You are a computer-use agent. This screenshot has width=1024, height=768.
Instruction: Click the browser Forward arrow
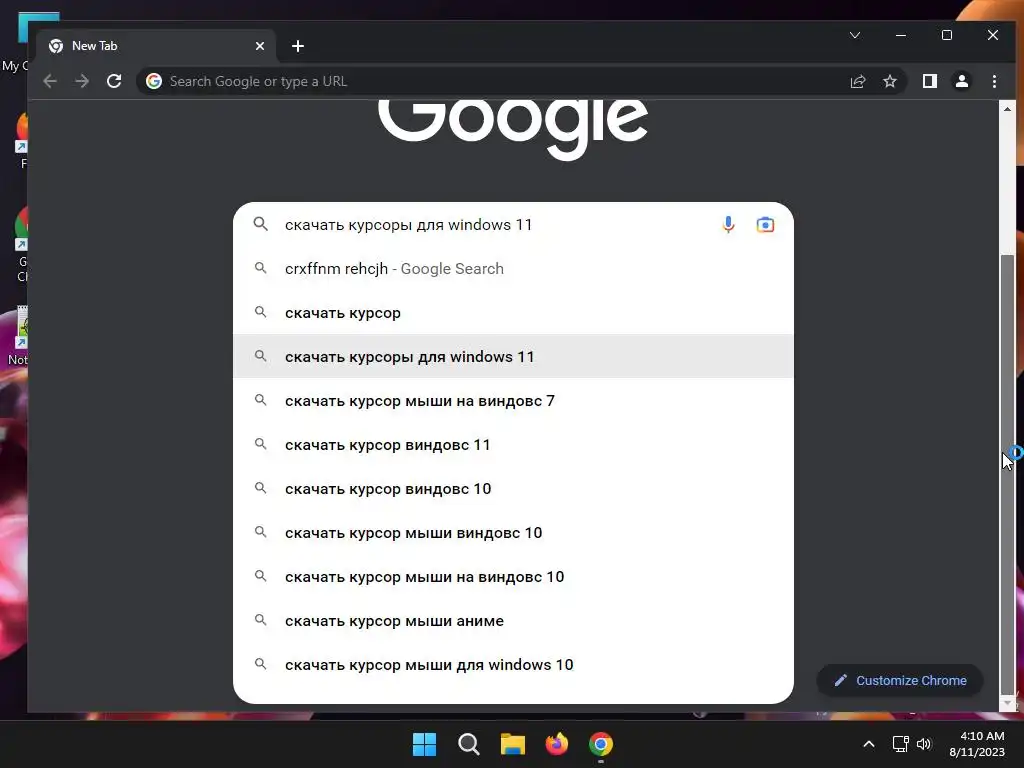[x=82, y=81]
